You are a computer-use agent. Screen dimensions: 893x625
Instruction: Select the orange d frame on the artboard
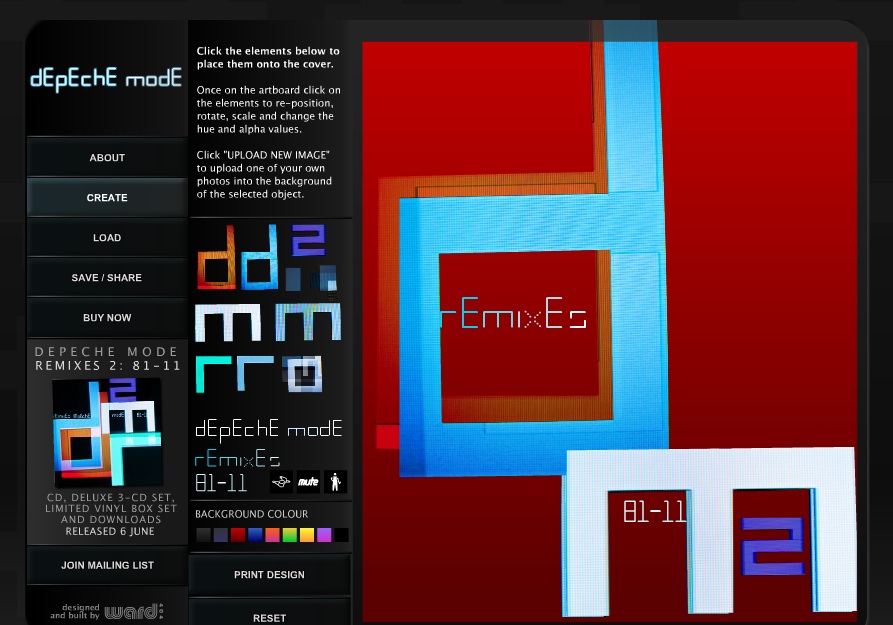(389, 296)
